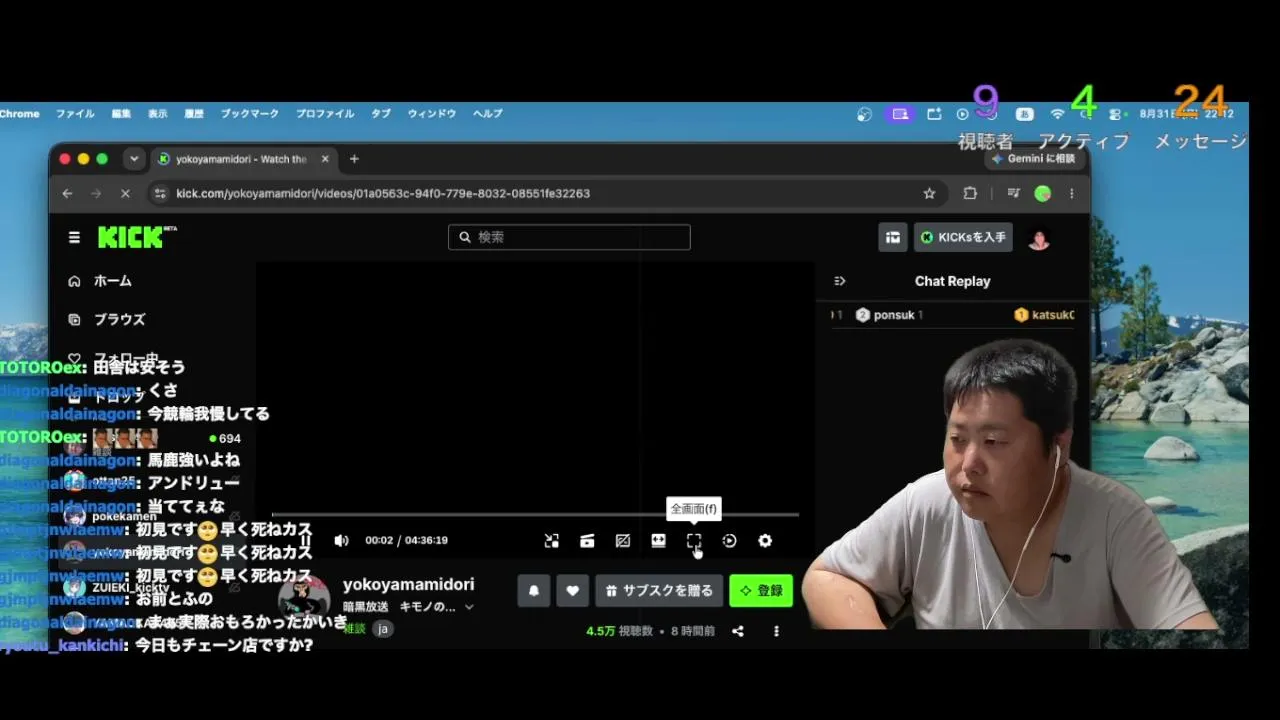This screenshot has height=720, width=1280.
Task: Click the KICKsを入手 button
Action: click(x=963, y=237)
